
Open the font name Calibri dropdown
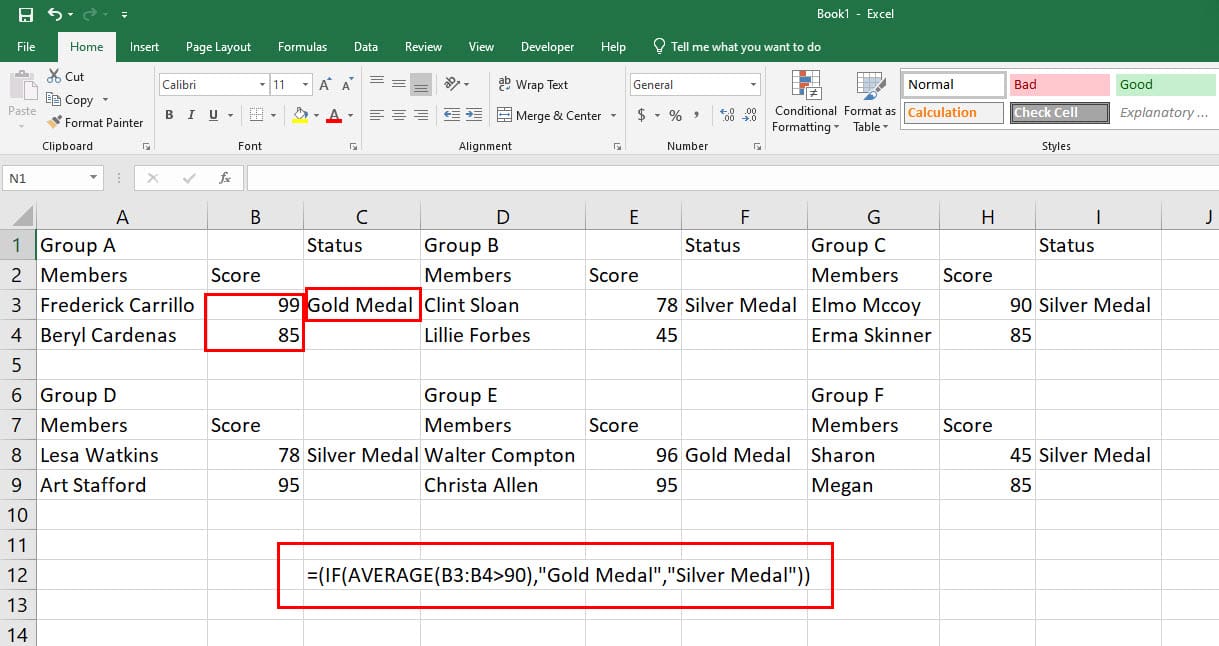pos(262,86)
